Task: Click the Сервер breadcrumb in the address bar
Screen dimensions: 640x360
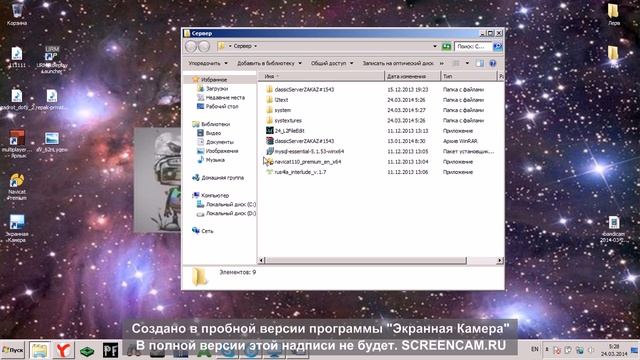Action: [242, 46]
